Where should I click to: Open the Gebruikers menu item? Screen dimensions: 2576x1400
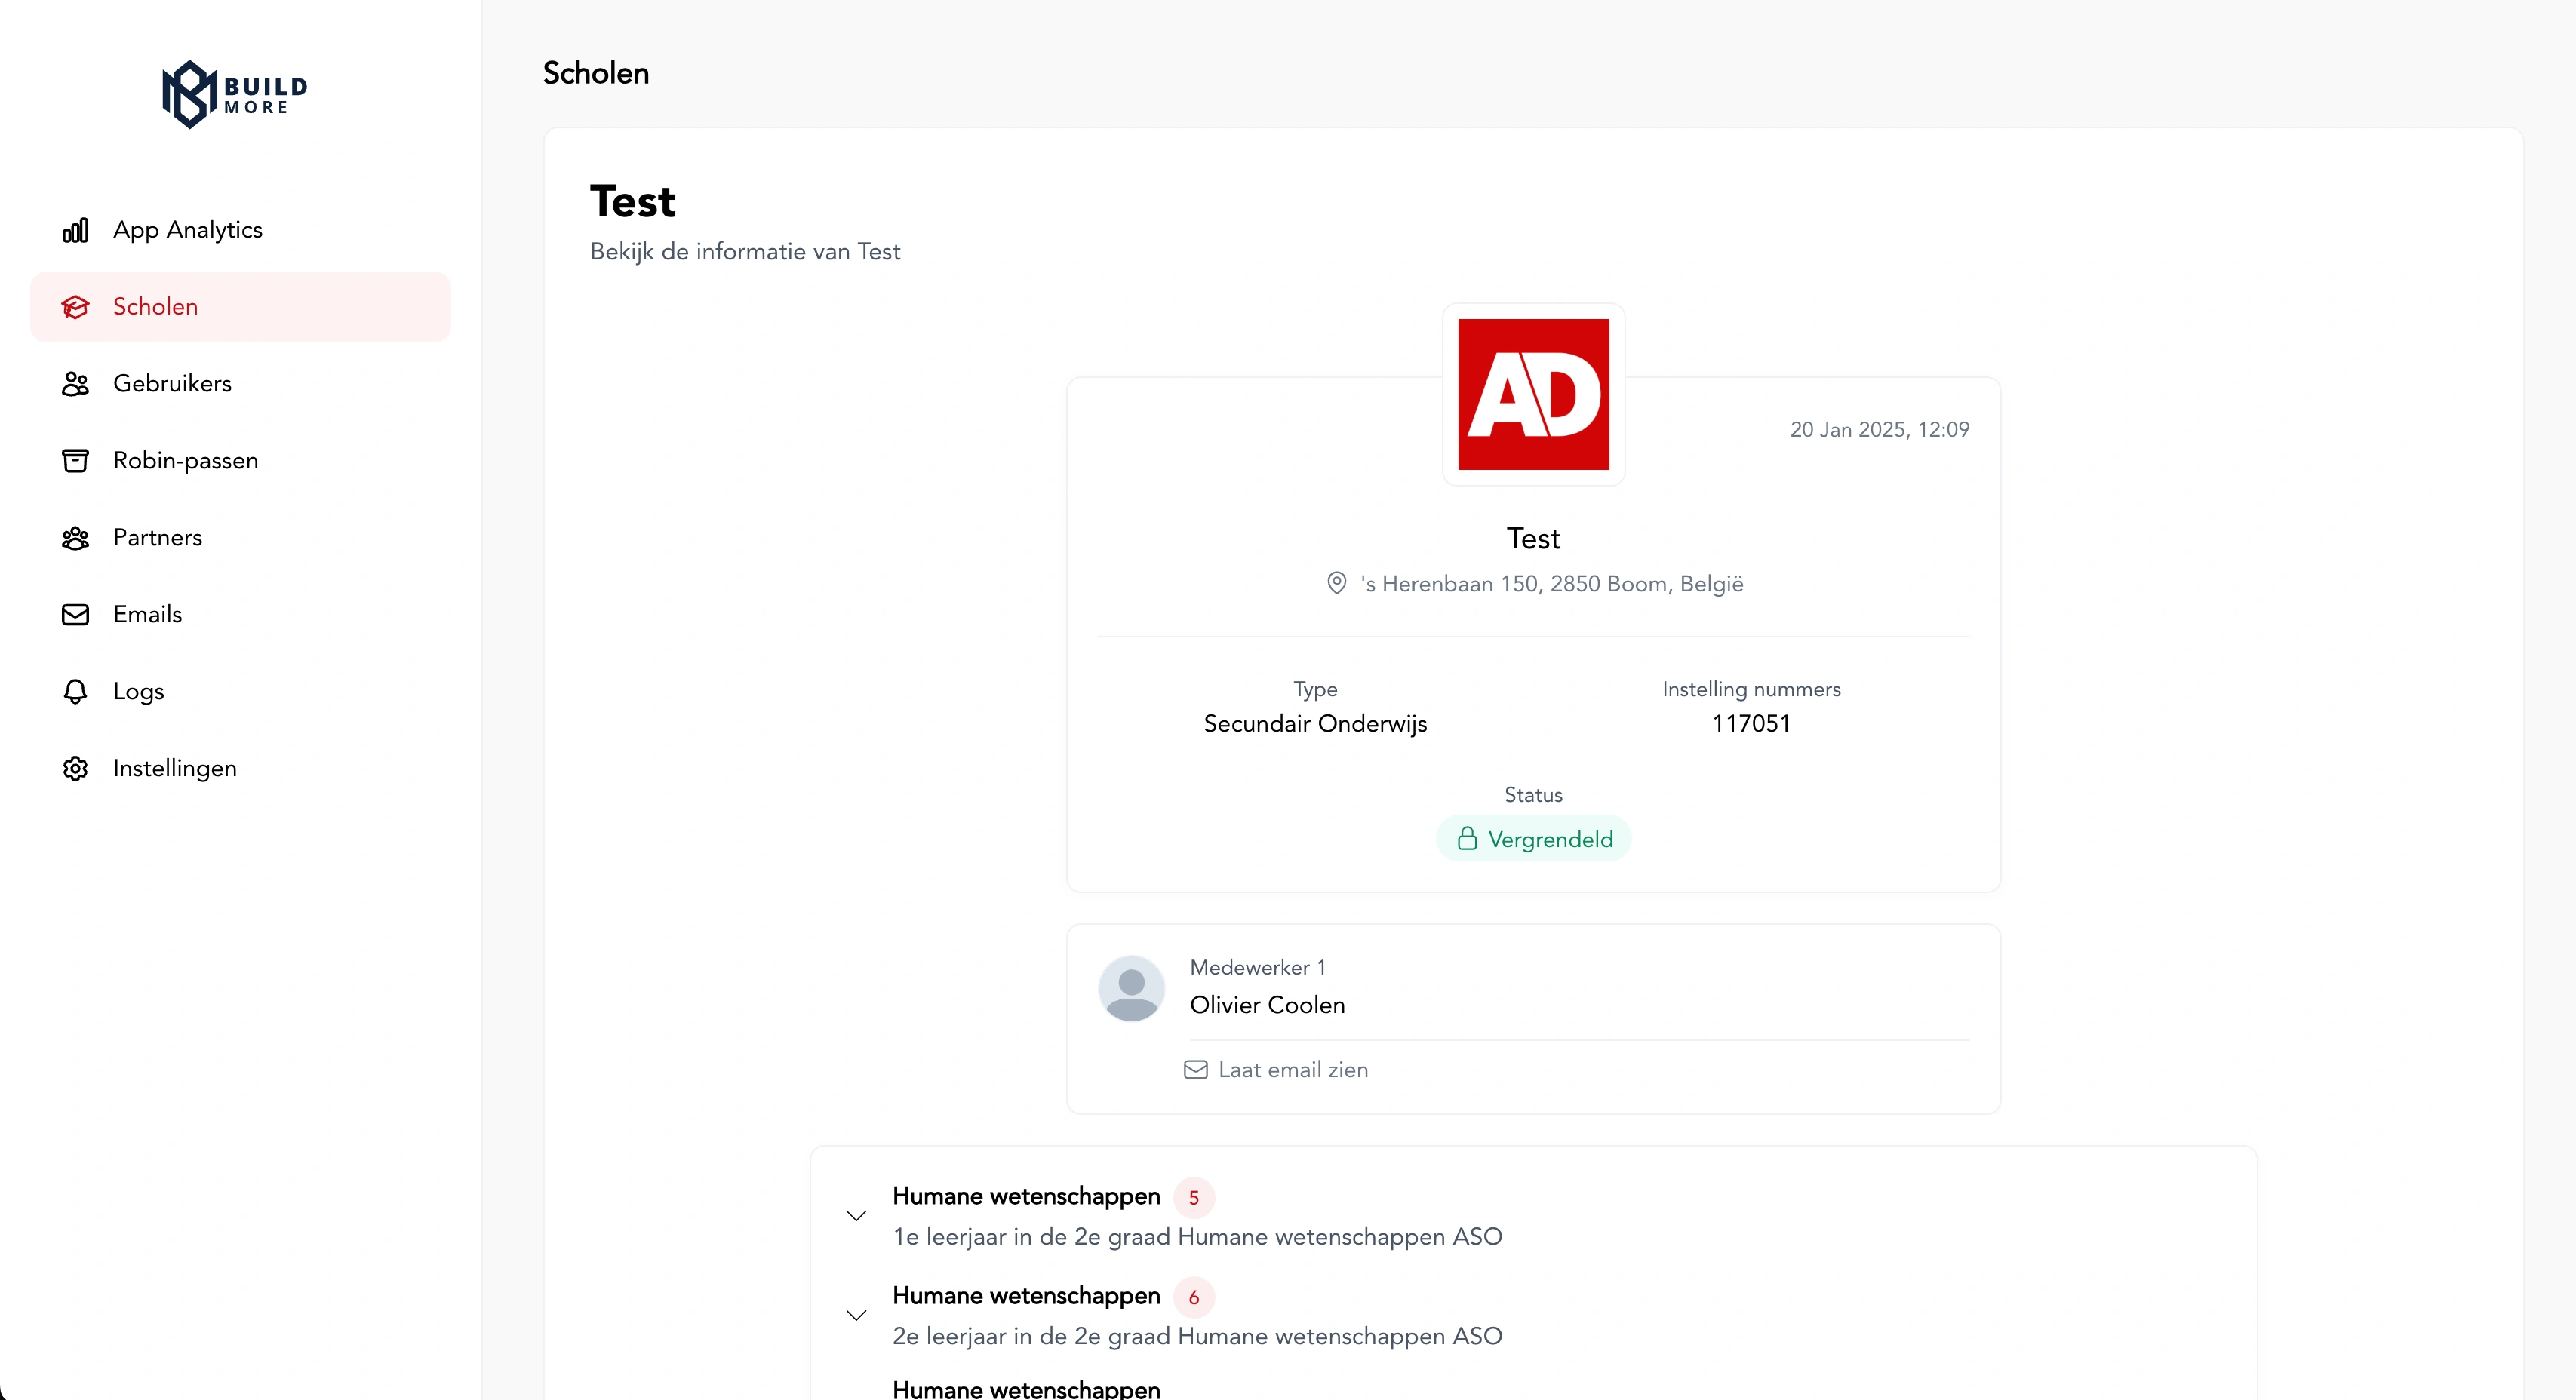[172, 384]
